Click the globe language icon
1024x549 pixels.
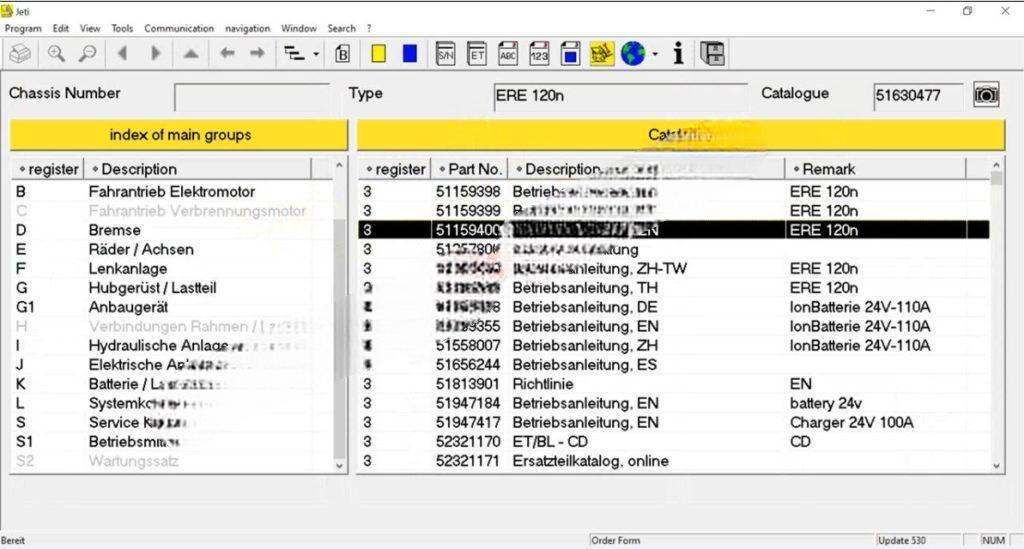632,54
